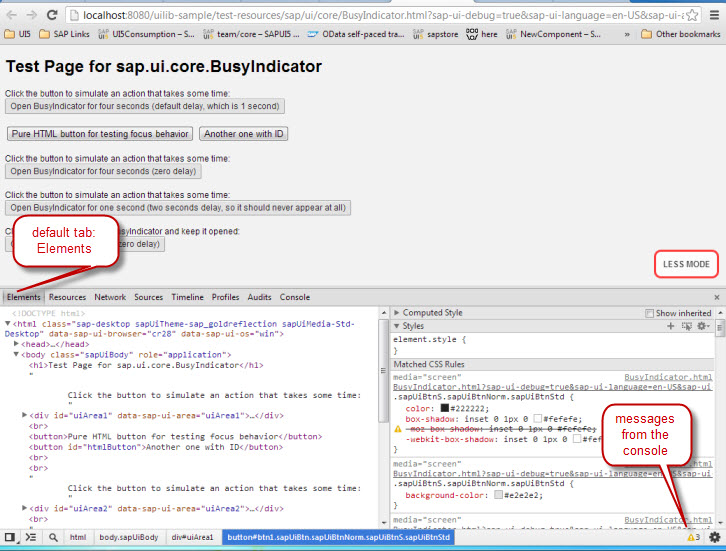Show console drawer icon
Viewport: 726px width, 551px height.
(31, 537)
